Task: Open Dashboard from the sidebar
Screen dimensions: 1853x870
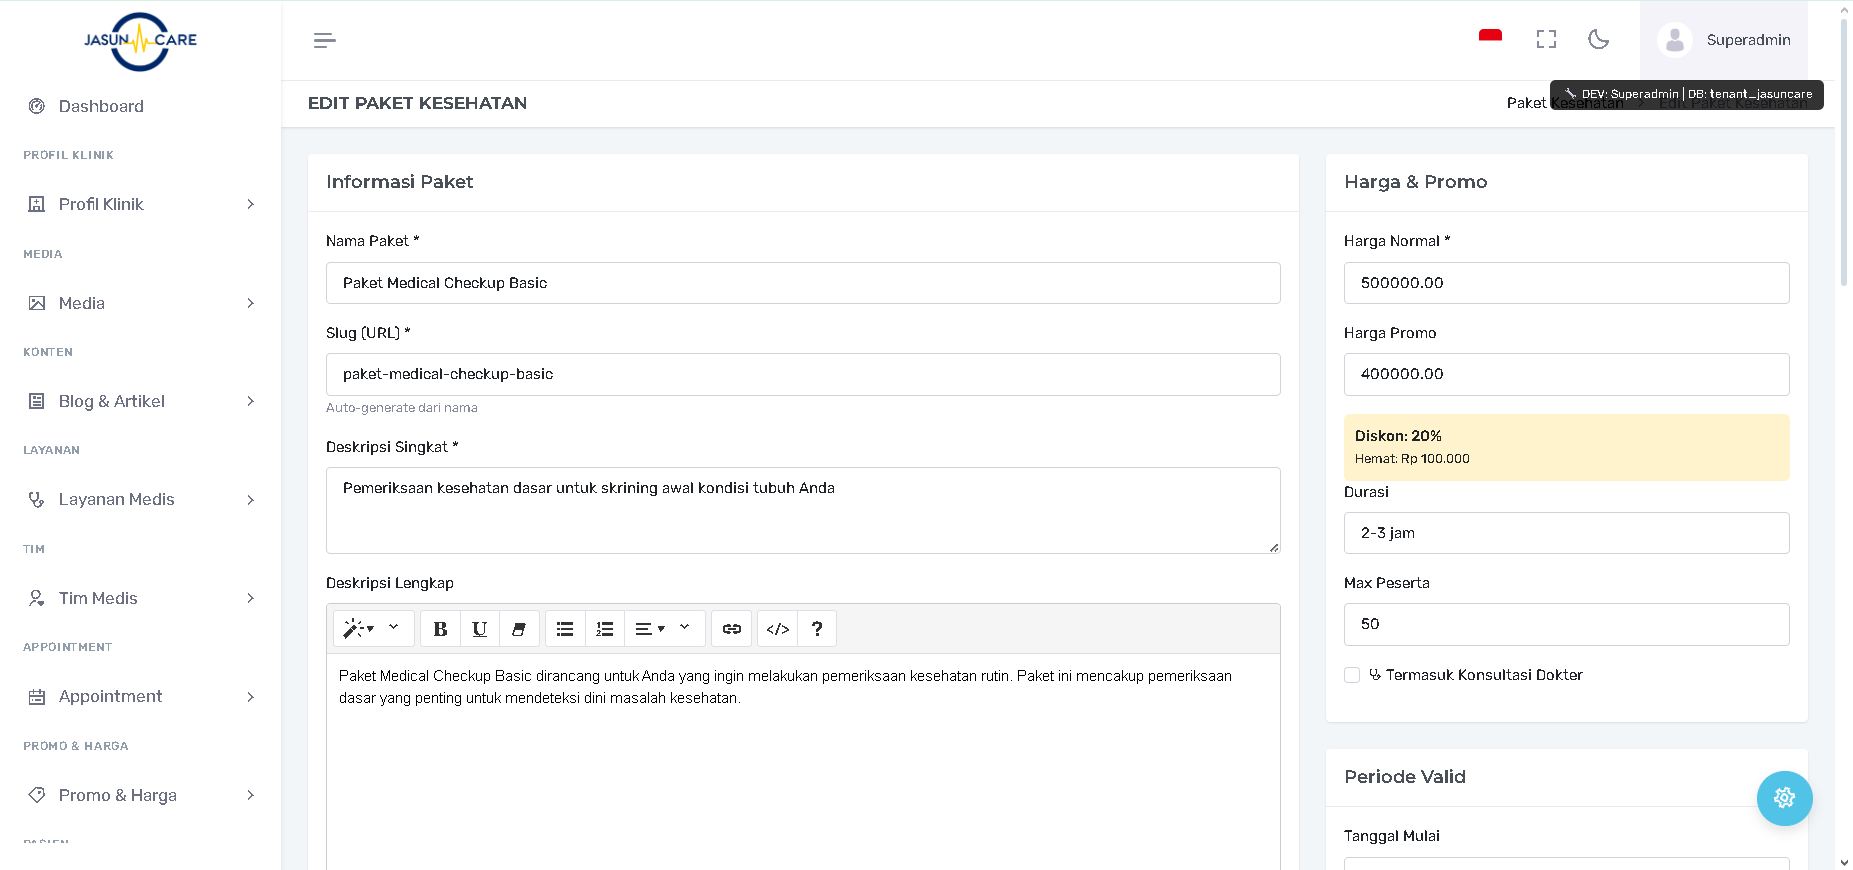Action: coord(101,106)
